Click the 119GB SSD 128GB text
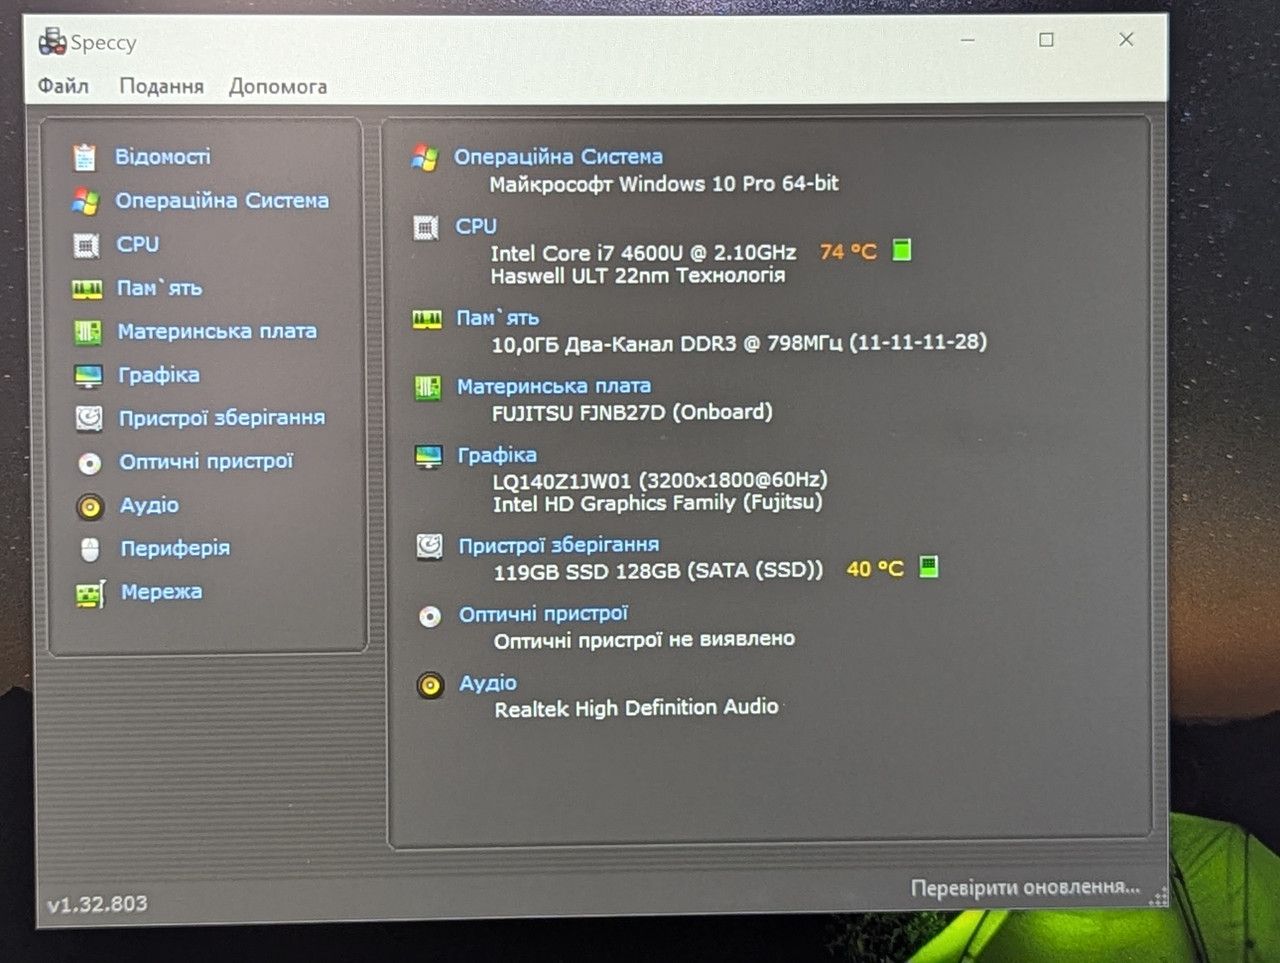Screen dimensions: 1280x963 click(658, 571)
